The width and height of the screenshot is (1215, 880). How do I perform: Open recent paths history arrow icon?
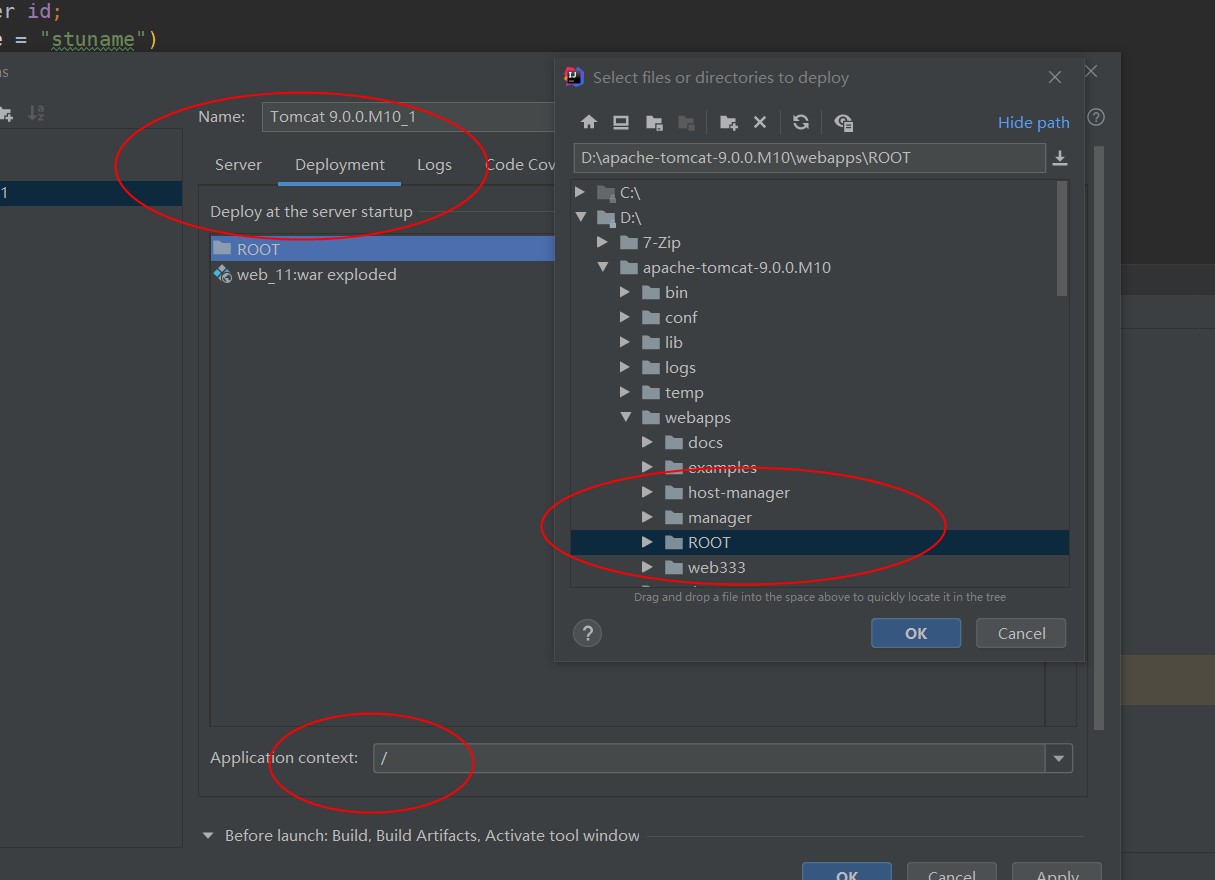point(1060,158)
